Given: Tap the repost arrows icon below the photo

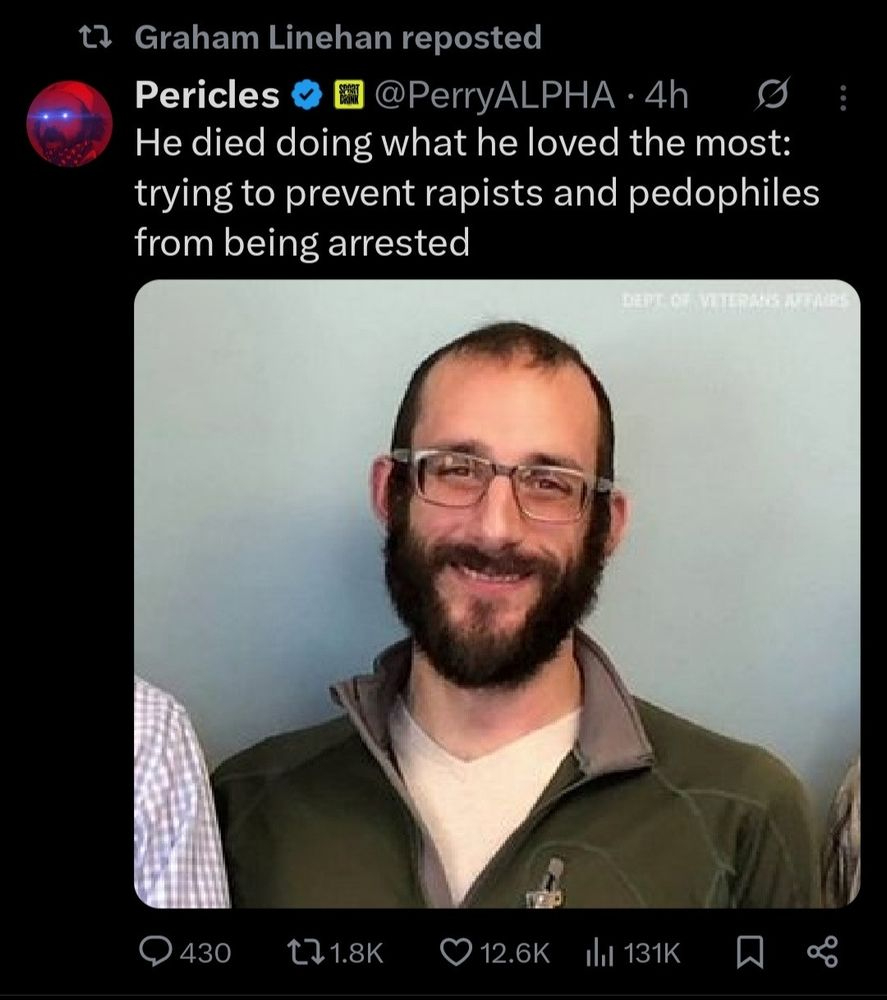Looking at the screenshot, I should point(304,952).
